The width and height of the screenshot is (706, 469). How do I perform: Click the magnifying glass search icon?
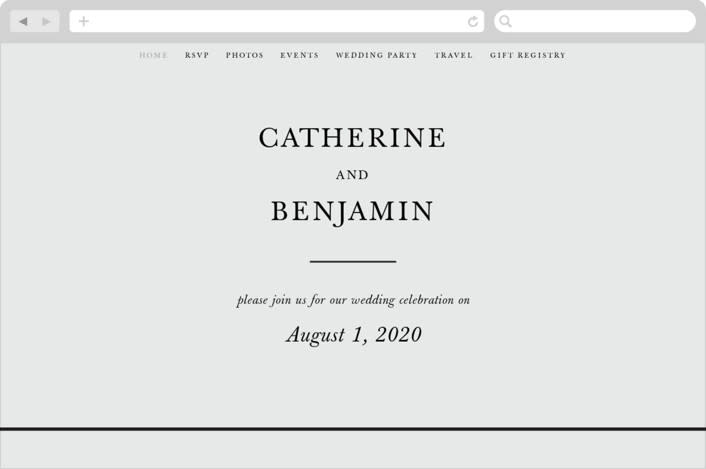coord(505,21)
